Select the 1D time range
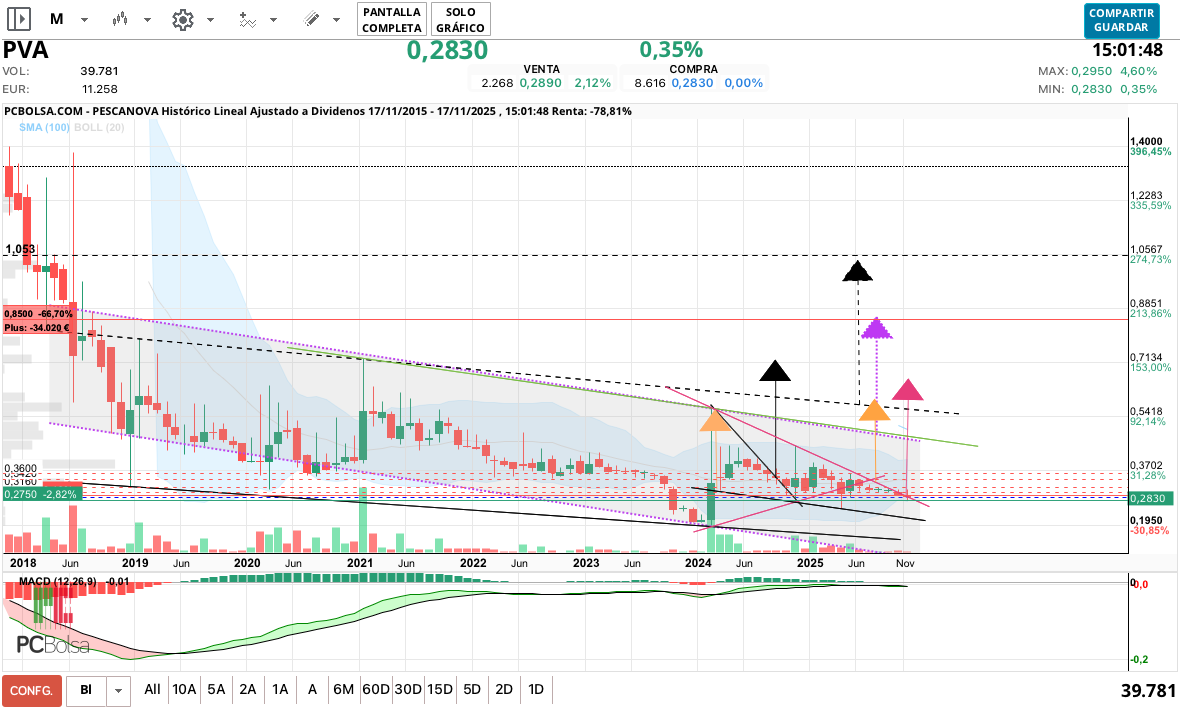 (x=536, y=690)
